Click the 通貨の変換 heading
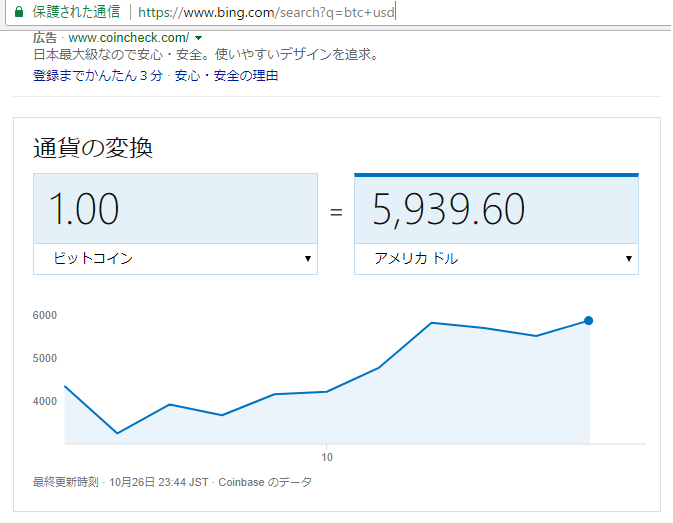Screen dimensions: 673x523 tap(93, 148)
